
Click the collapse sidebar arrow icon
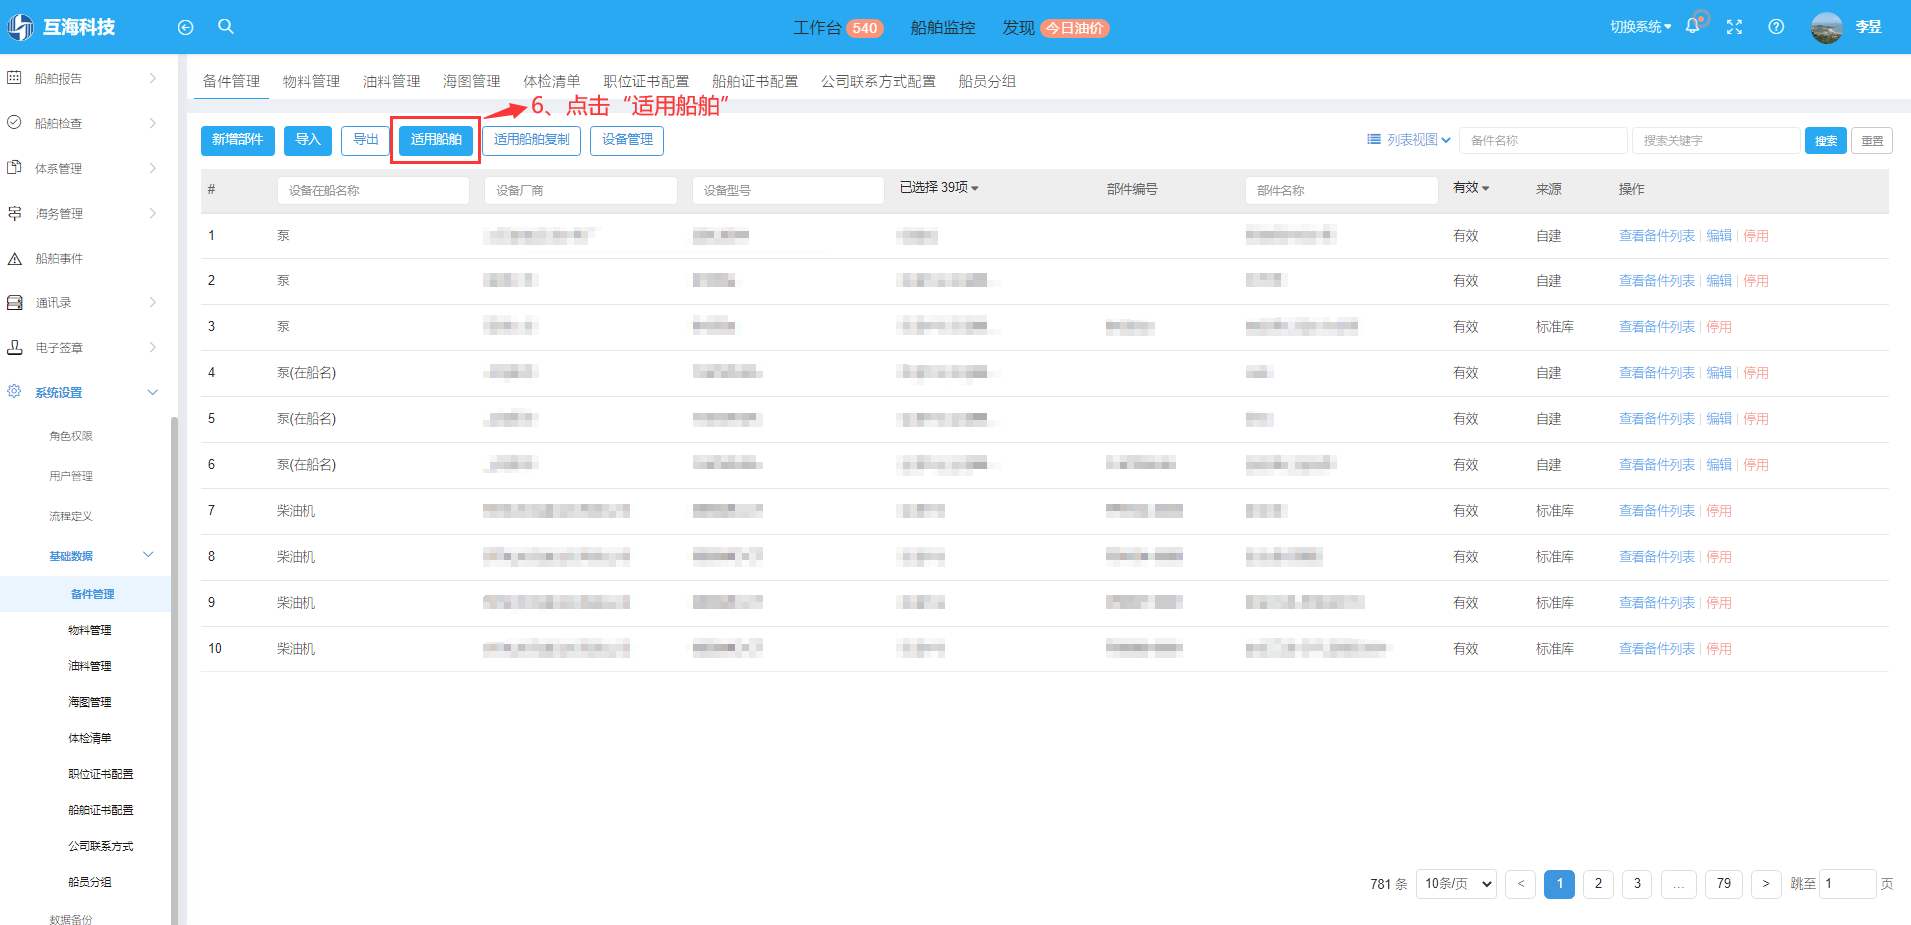coord(185,28)
